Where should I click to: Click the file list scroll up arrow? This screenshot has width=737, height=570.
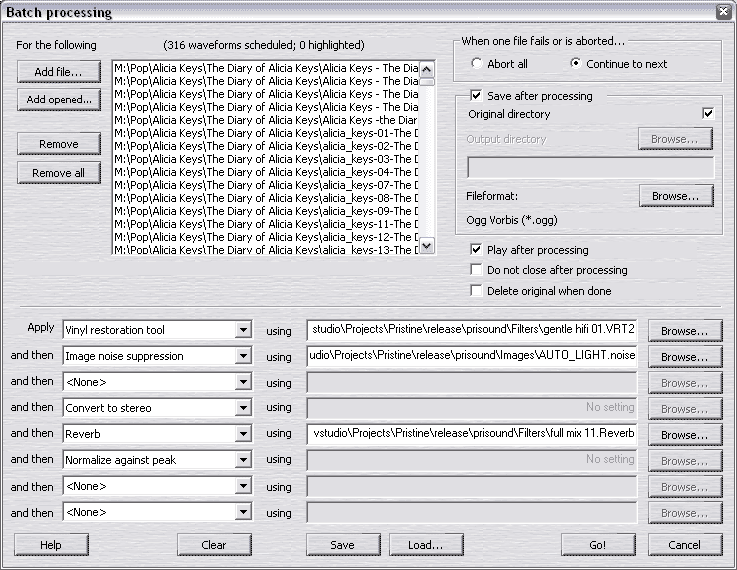426,70
